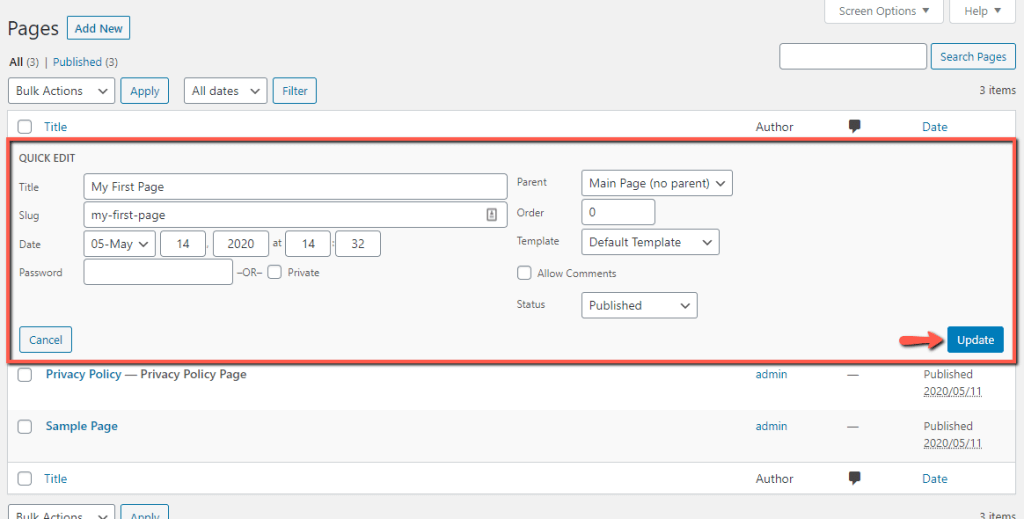
Task: Click the top '3 items' count text
Action: pos(997,90)
